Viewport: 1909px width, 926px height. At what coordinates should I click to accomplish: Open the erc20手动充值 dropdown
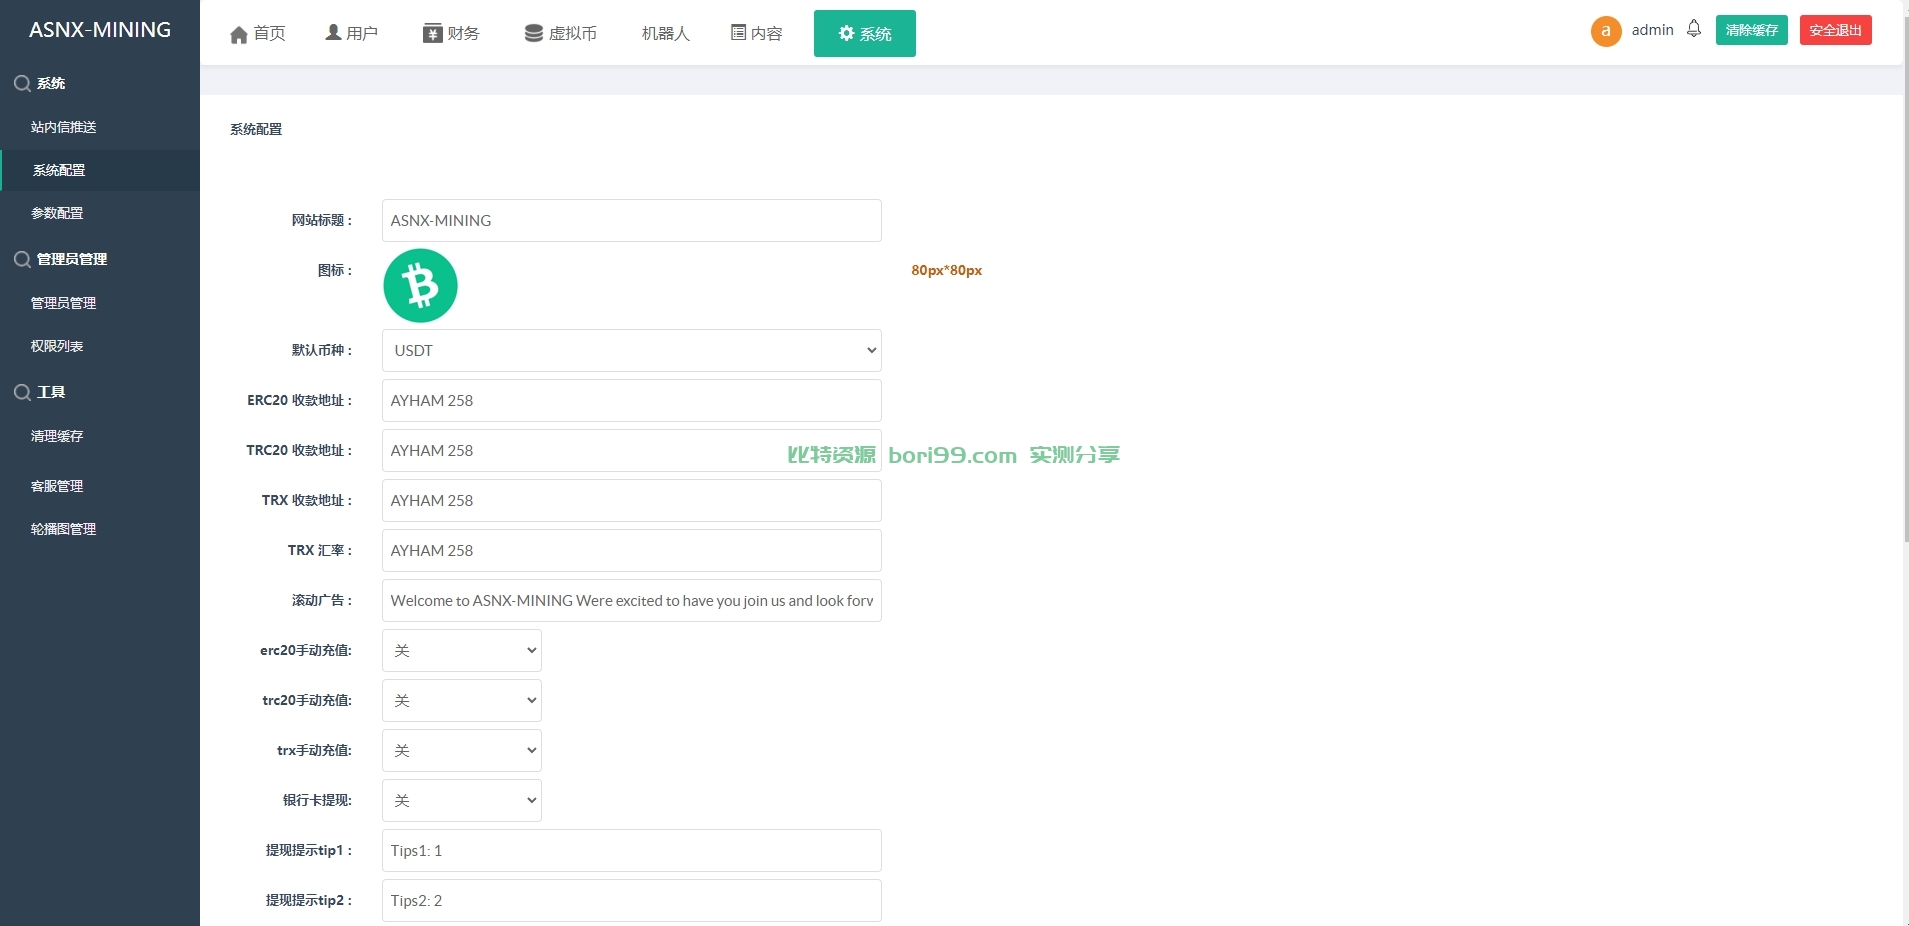pos(462,651)
